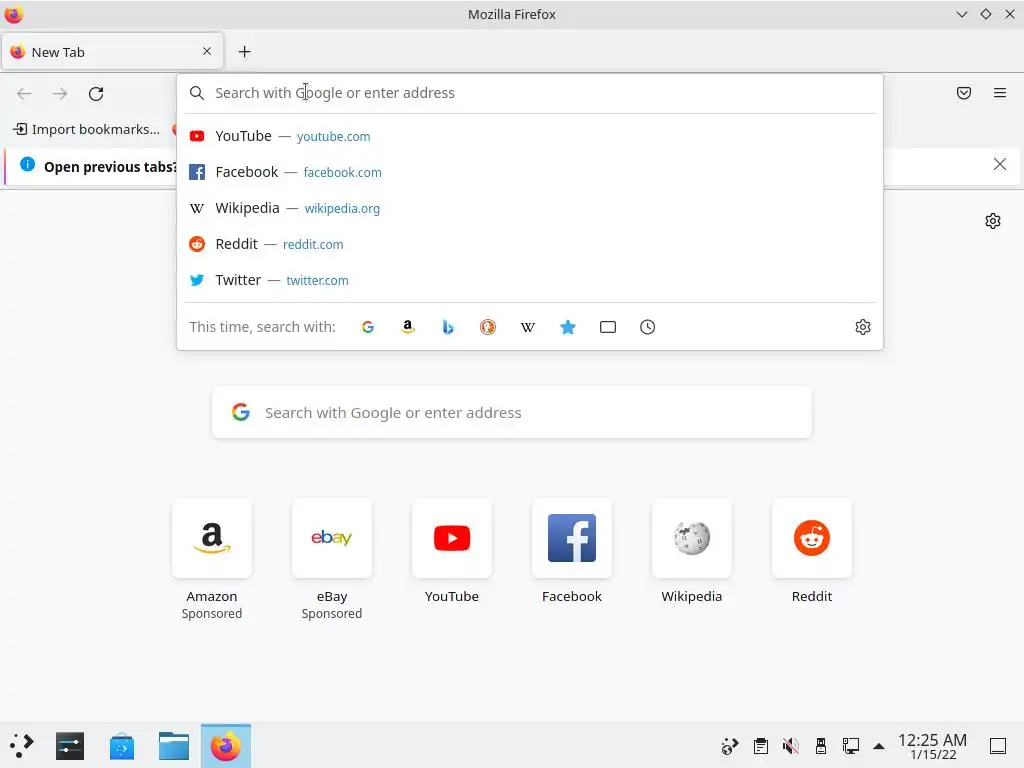The width and height of the screenshot is (1024, 768).
Task: Open the updates notifier tray icon
Action: pyautogui.click(x=729, y=746)
